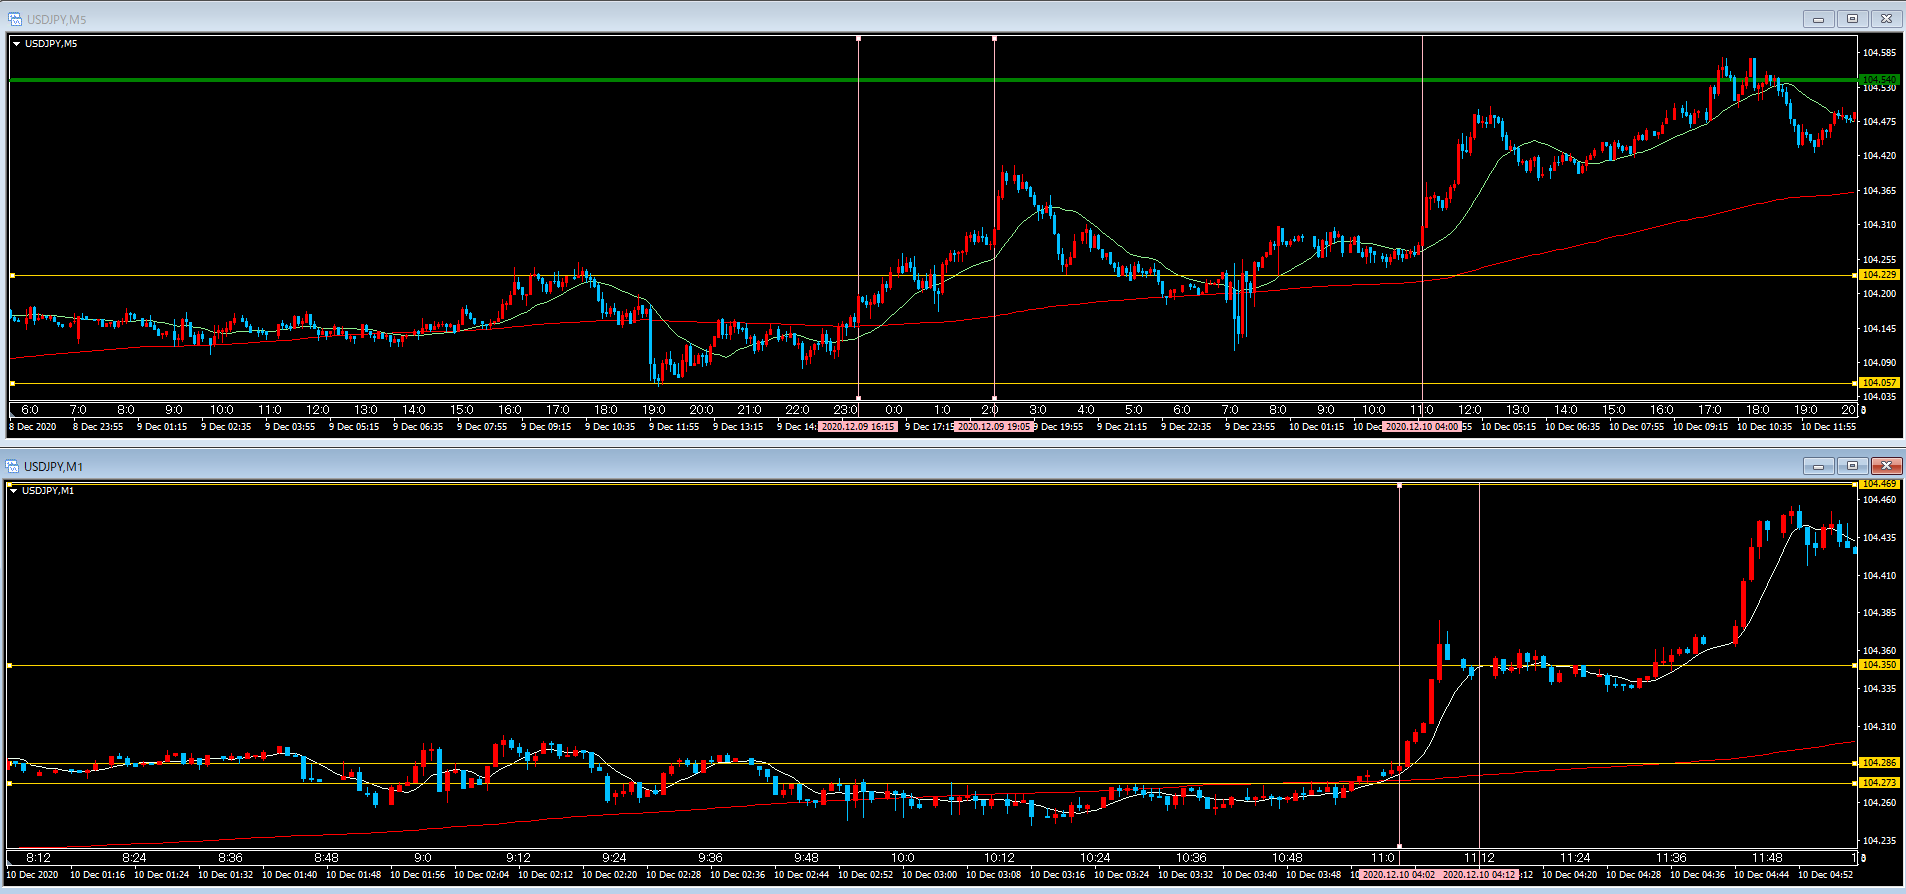
Task: Close the USDJPY,M5 chart window
Action: click(1886, 19)
